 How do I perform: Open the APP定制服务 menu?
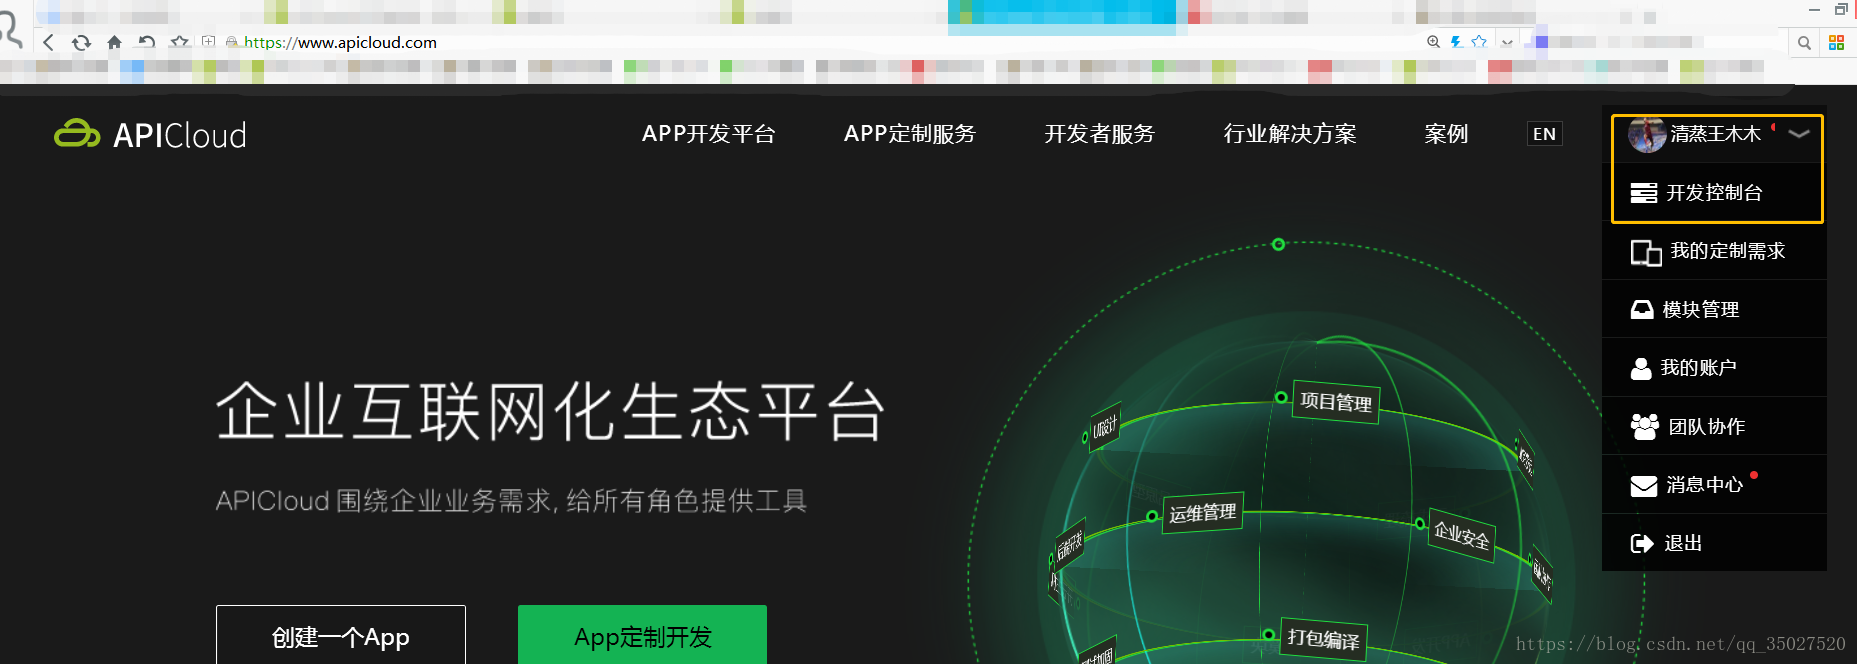910,134
